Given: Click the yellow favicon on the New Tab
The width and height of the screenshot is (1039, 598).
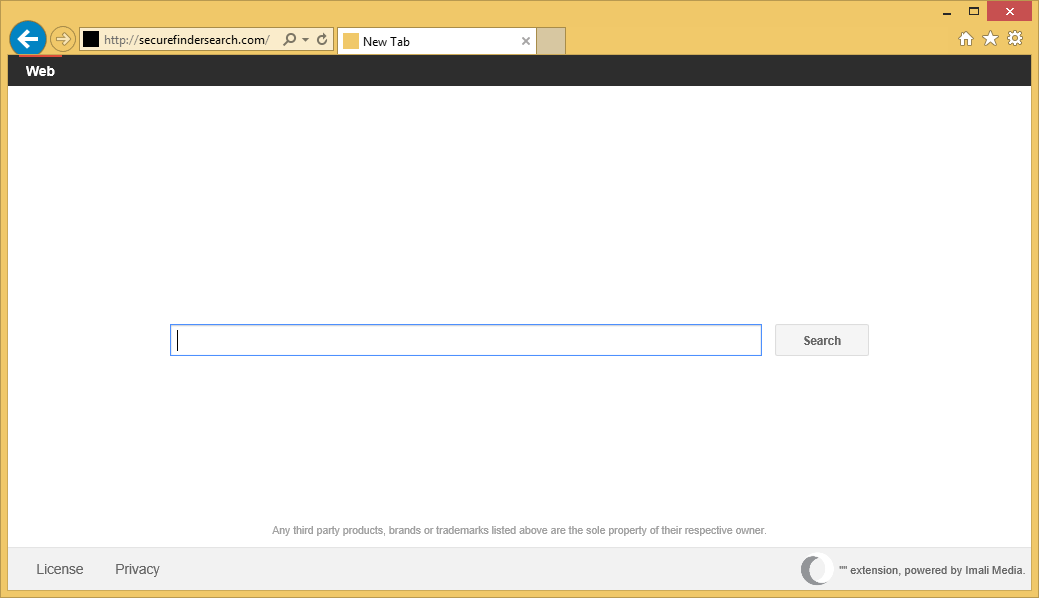Looking at the screenshot, I should coord(351,41).
